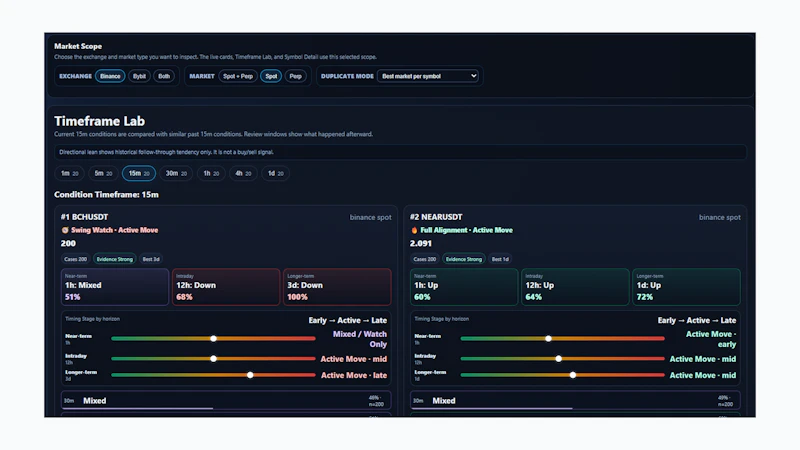This screenshot has width=800, height=450.
Task: Click the Swing Watch icon on BCHUSDT
Action: (65, 230)
